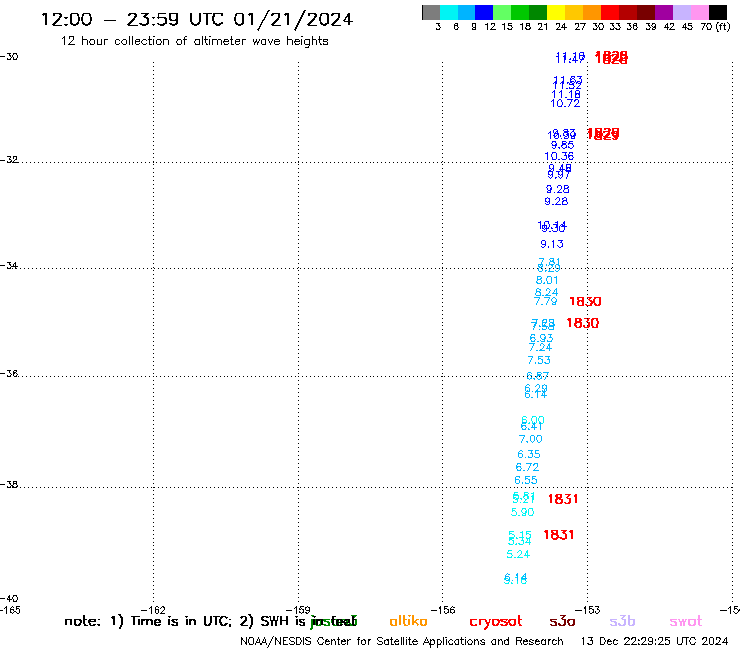Image resolution: width=740 pixels, height=650 pixels.
Task: Click the 'NOAA/NESDIS Center for Satellite Applications and Research' credit
Action: pyautogui.click(x=402, y=642)
